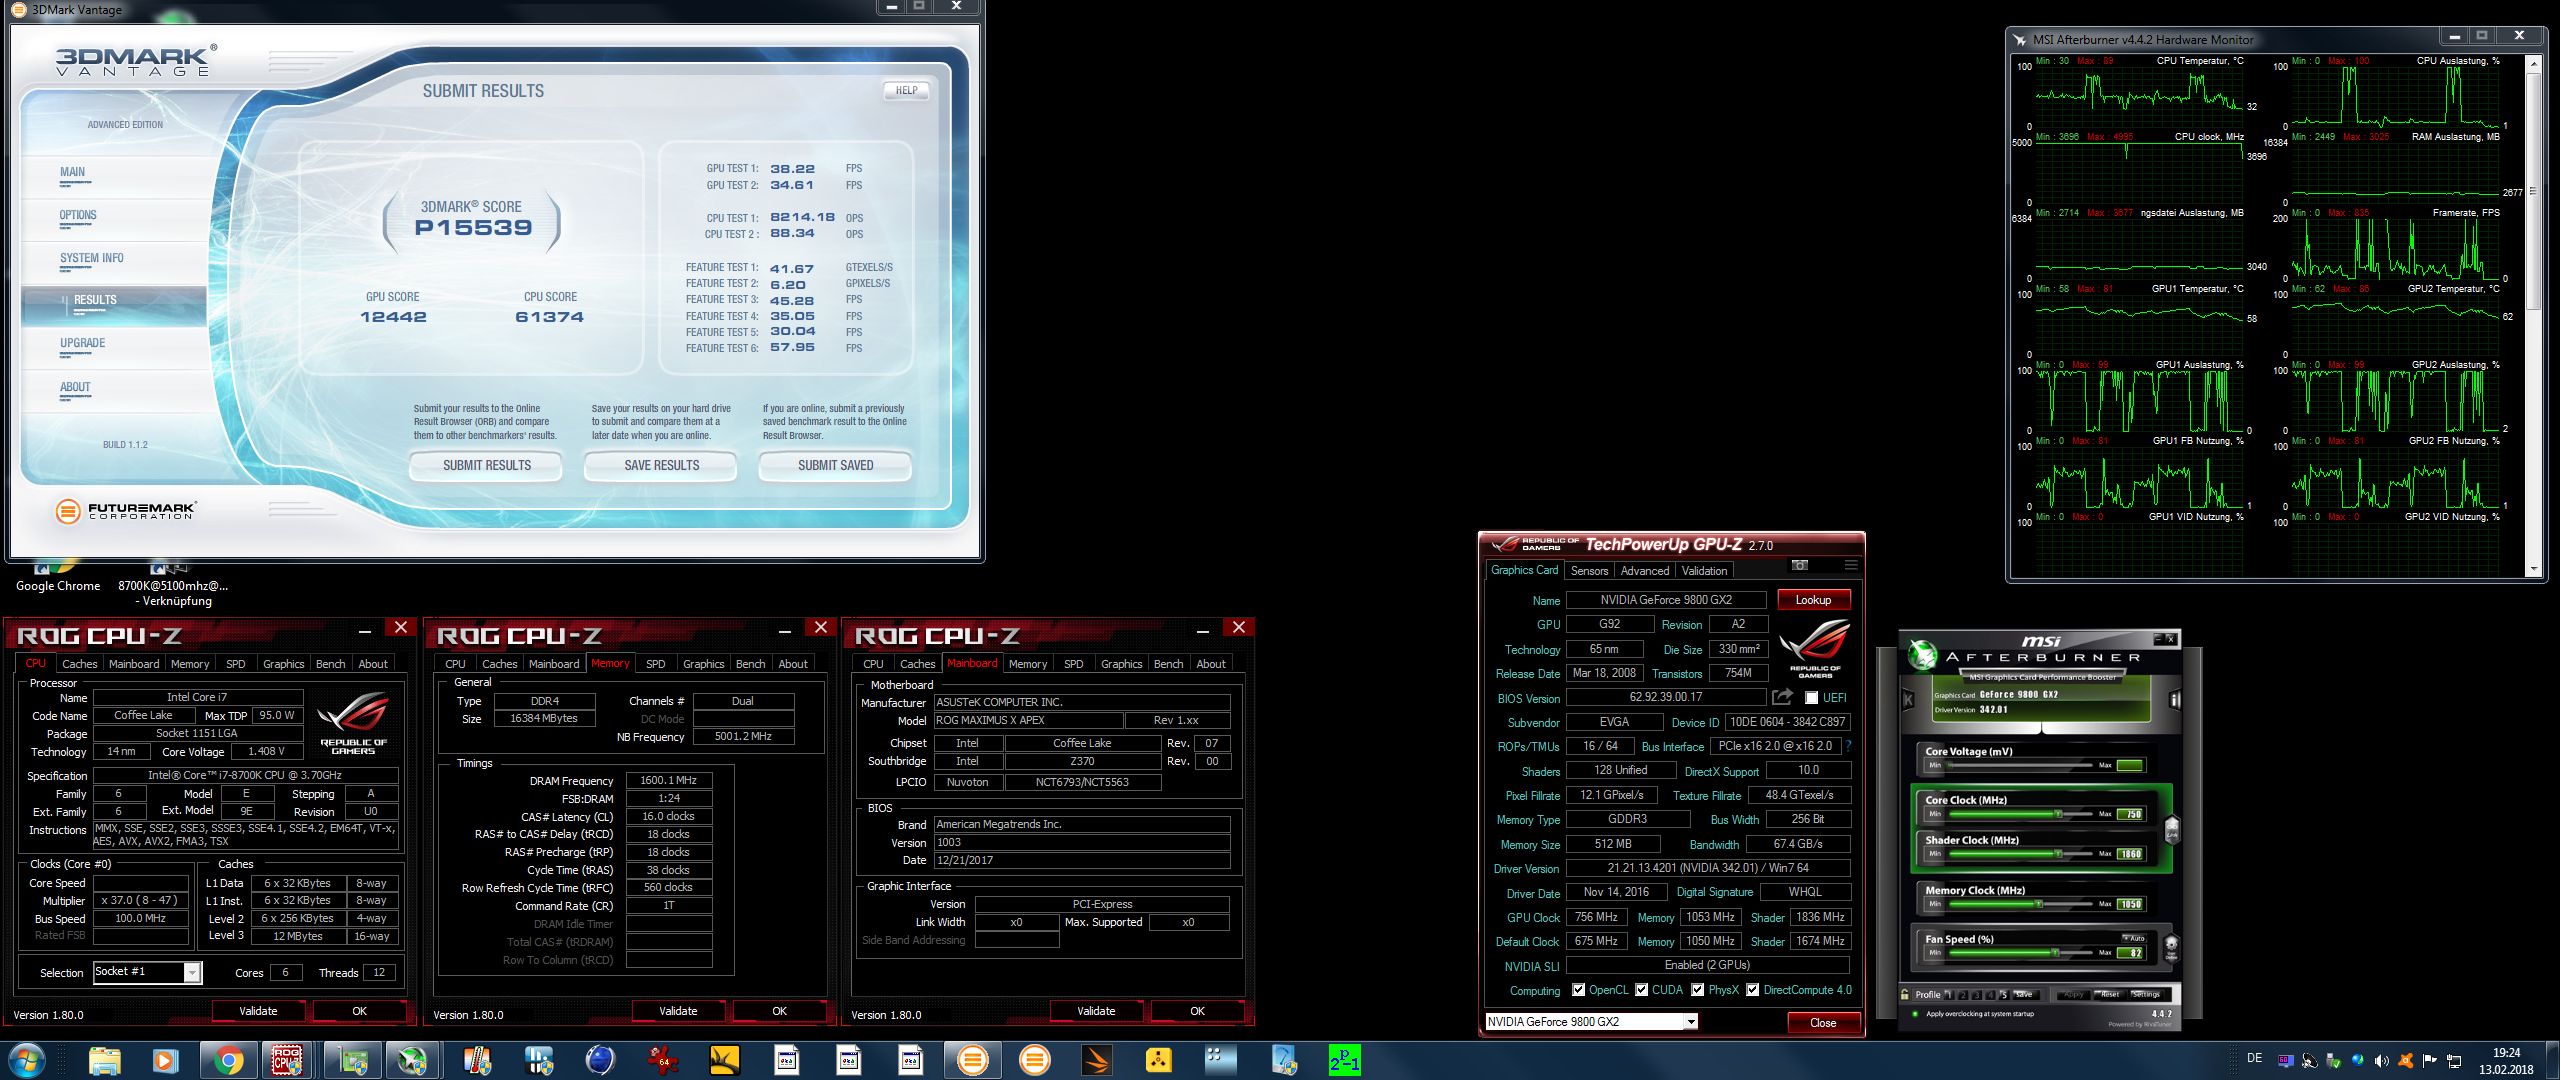Click the SUBMIT SAVED button

[x=835, y=466]
